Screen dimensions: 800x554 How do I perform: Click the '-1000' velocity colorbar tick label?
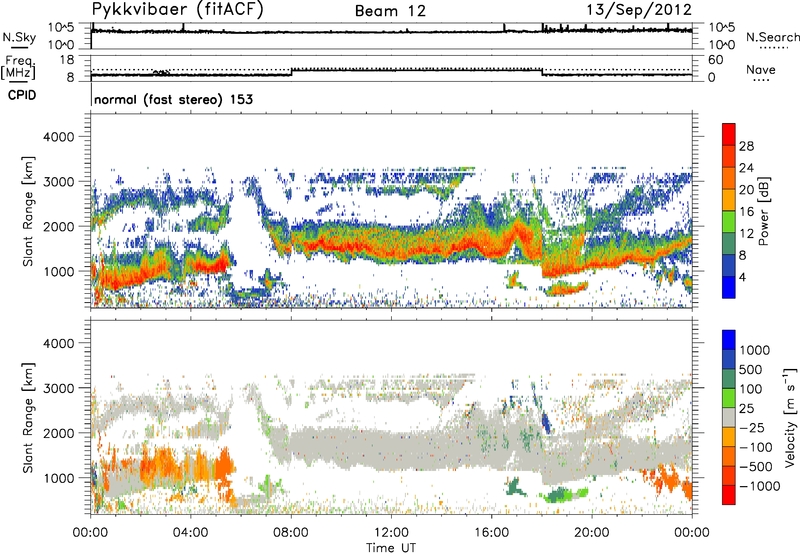pyautogui.click(x=760, y=486)
